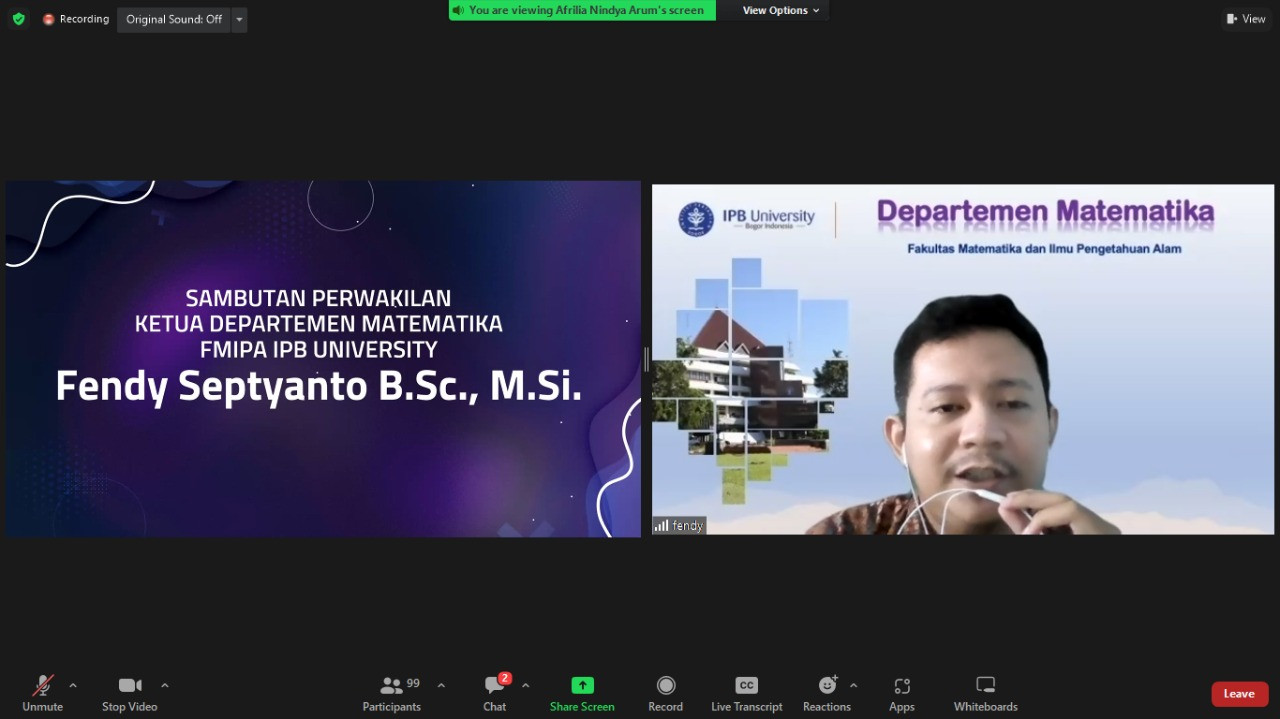Open View Options dropdown

781,10
